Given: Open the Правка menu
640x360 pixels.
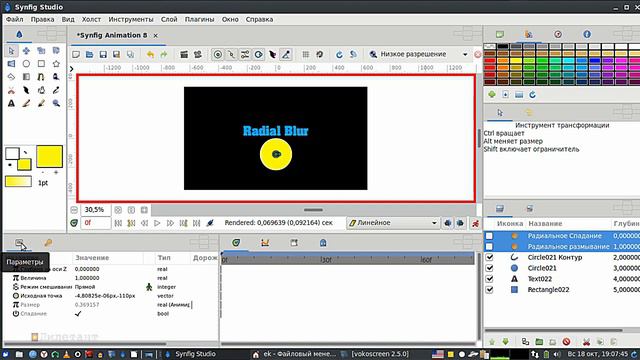Looking at the screenshot, I should (42, 19).
